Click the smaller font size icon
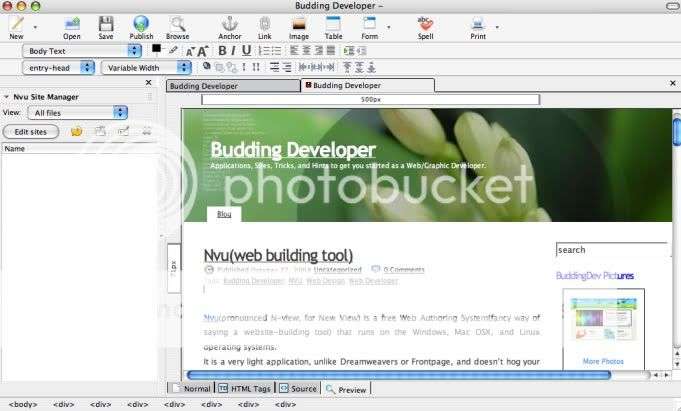This screenshot has height=411, width=681. point(190,52)
